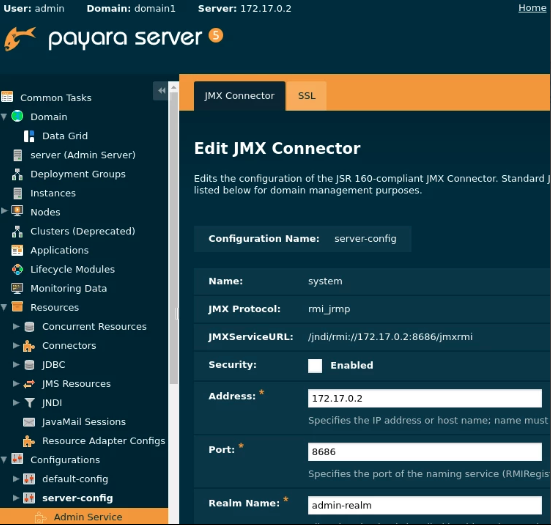Expand the server-config node
The height and width of the screenshot is (525, 551).
point(16,498)
